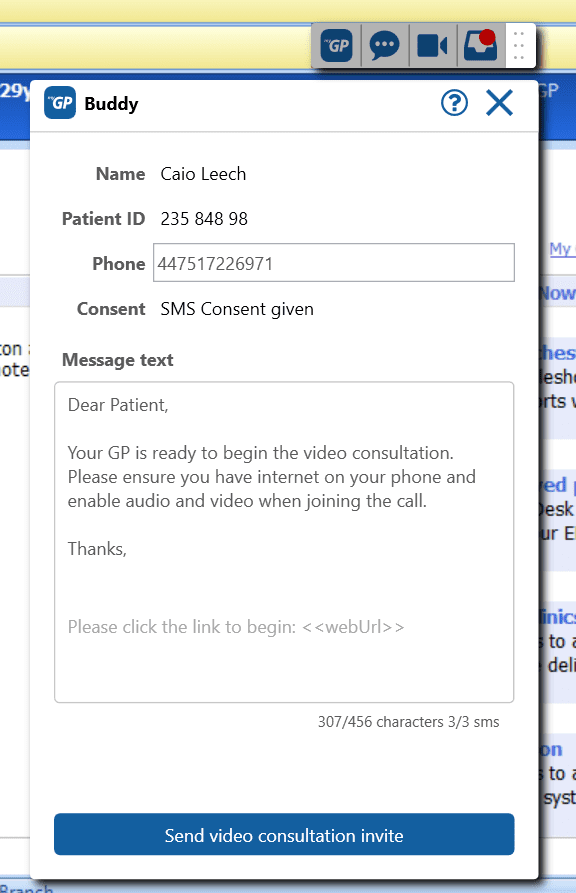
Task: Click the 'Dear Patient,' line in message
Action: (119, 405)
